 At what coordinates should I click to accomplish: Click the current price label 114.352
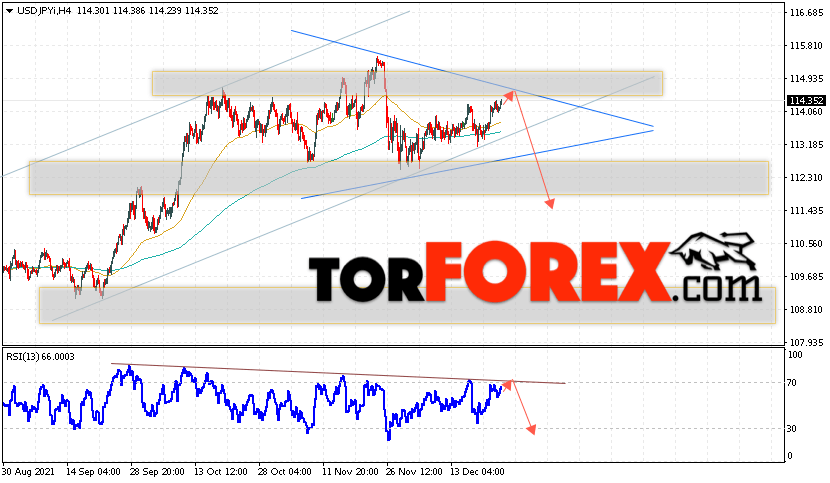click(x=806, y=101)
